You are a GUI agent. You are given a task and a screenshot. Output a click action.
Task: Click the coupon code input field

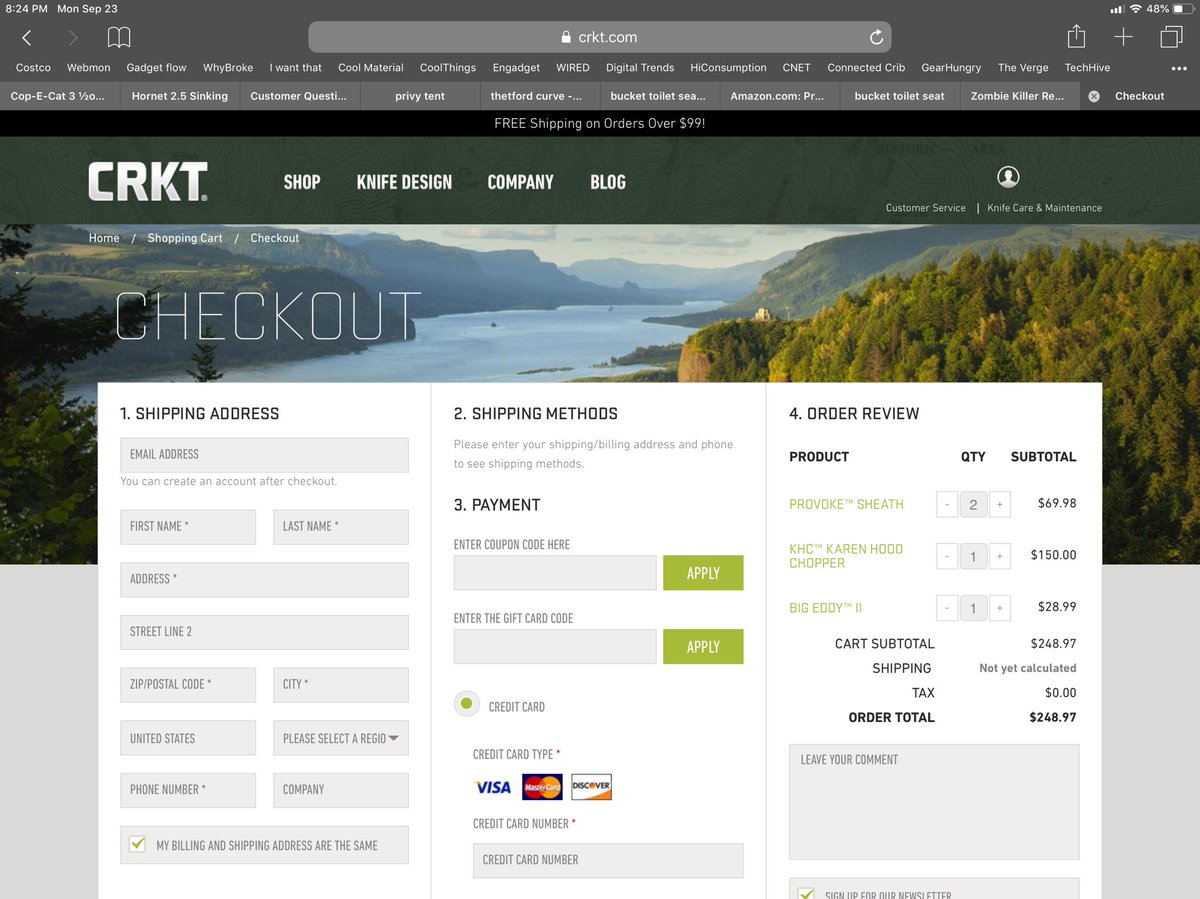[555, 573]
